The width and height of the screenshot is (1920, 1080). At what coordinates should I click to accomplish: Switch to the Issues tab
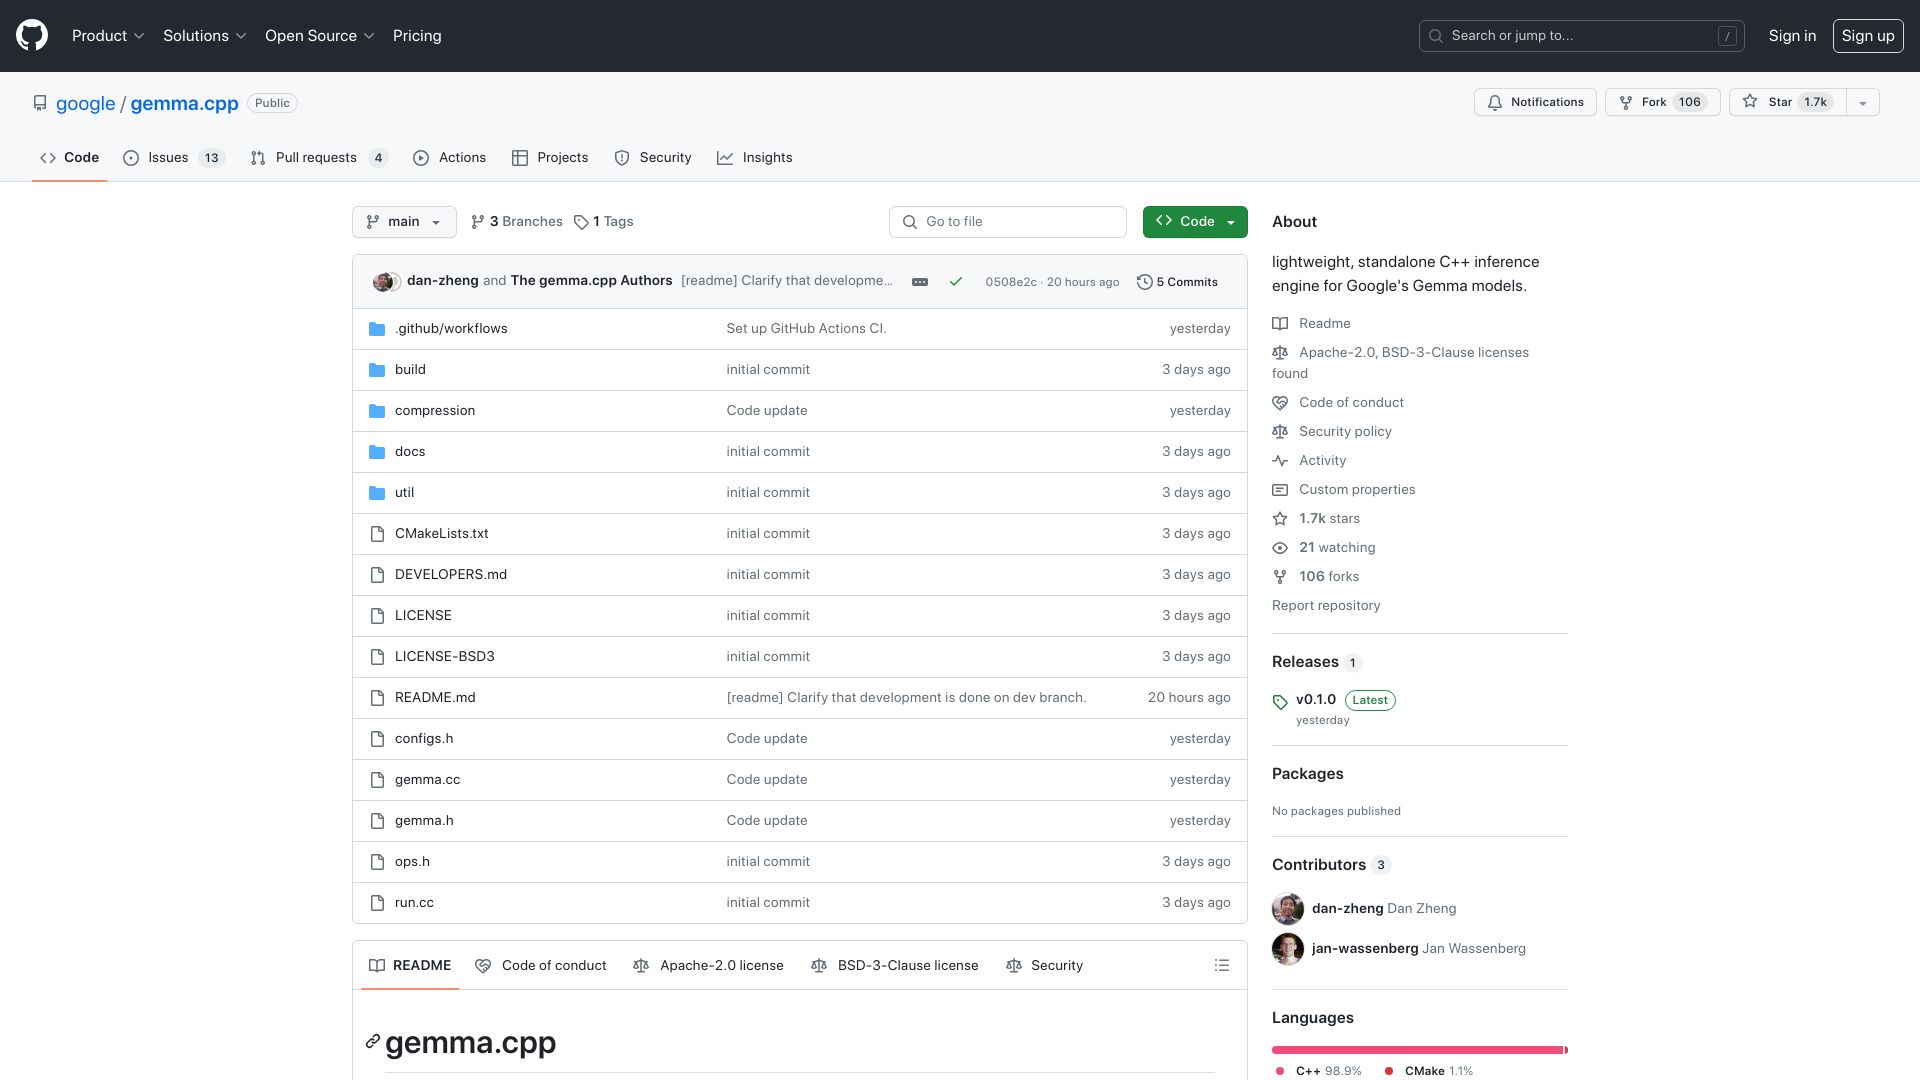pyautogui.click(x=174, y=158)
